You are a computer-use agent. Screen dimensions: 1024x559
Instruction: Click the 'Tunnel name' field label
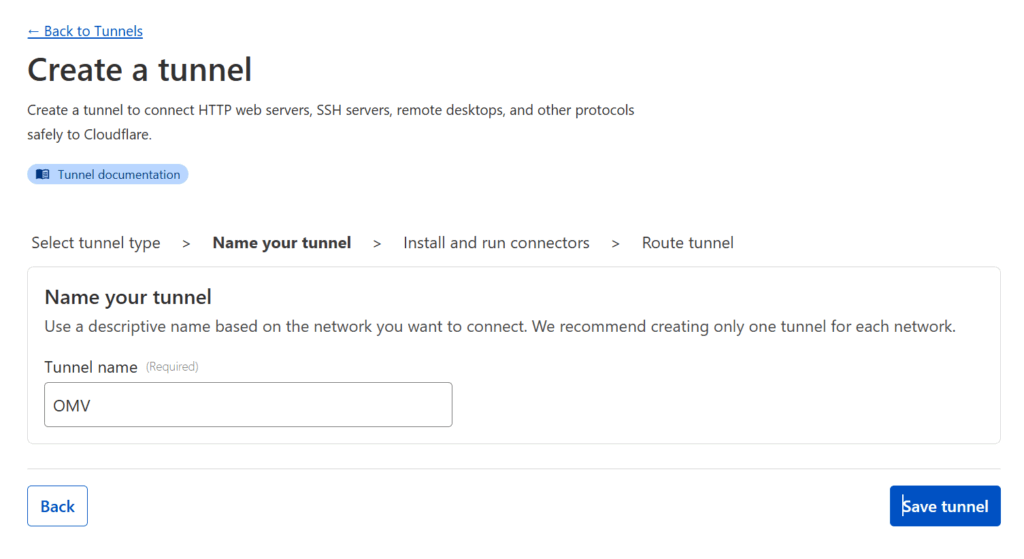tap(91, 367)
